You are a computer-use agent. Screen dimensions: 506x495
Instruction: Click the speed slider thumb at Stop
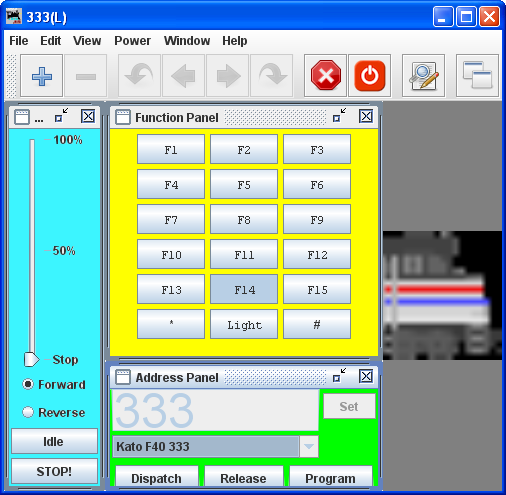pyautogui.click(x=31, y=359)
